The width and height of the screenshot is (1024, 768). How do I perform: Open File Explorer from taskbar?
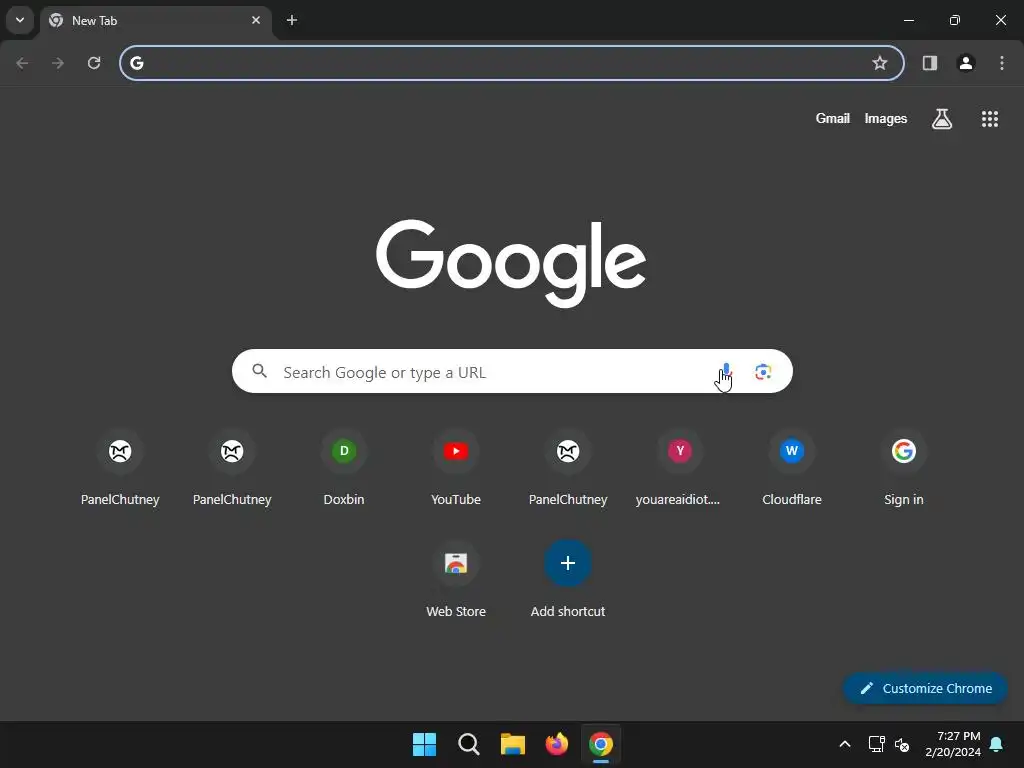(513, 744)
